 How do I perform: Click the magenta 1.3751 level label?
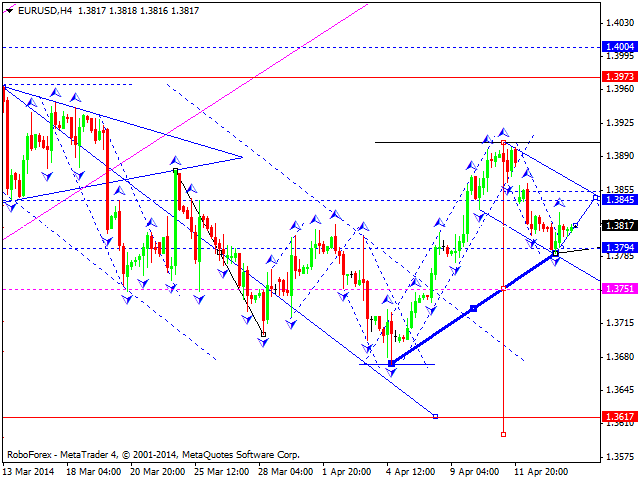click(x=620, y=289)
